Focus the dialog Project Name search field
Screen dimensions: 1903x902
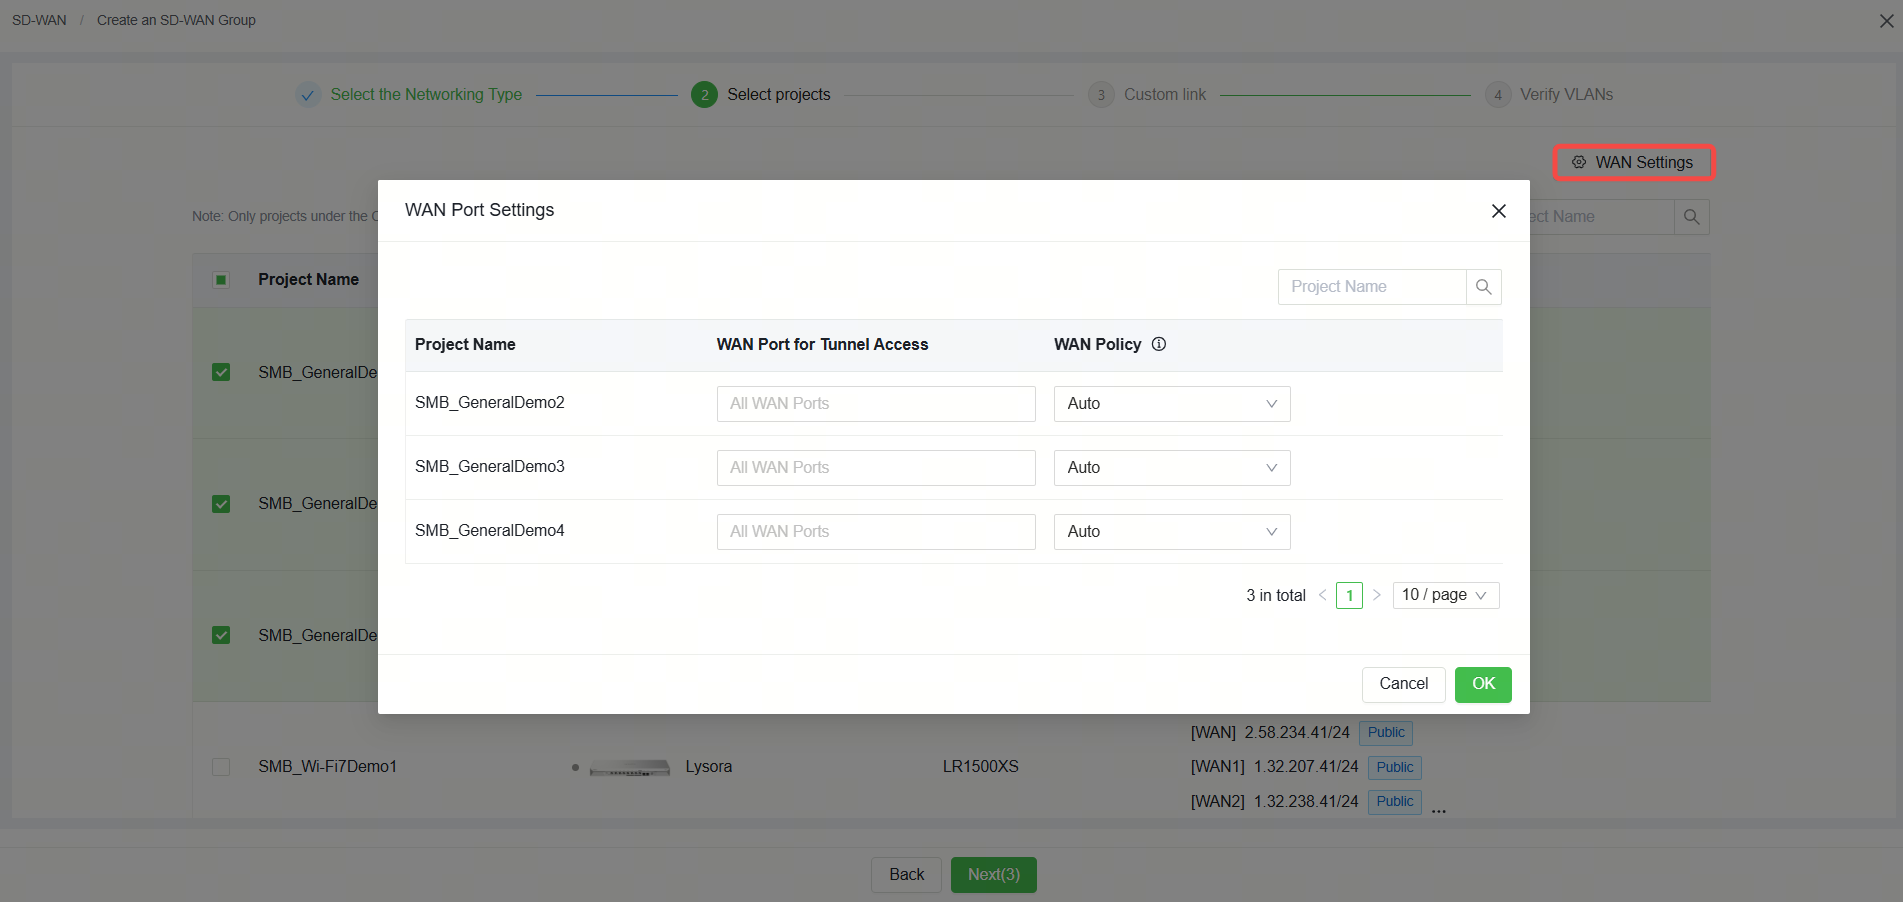pyautogui.click(x=1372, y=287)
